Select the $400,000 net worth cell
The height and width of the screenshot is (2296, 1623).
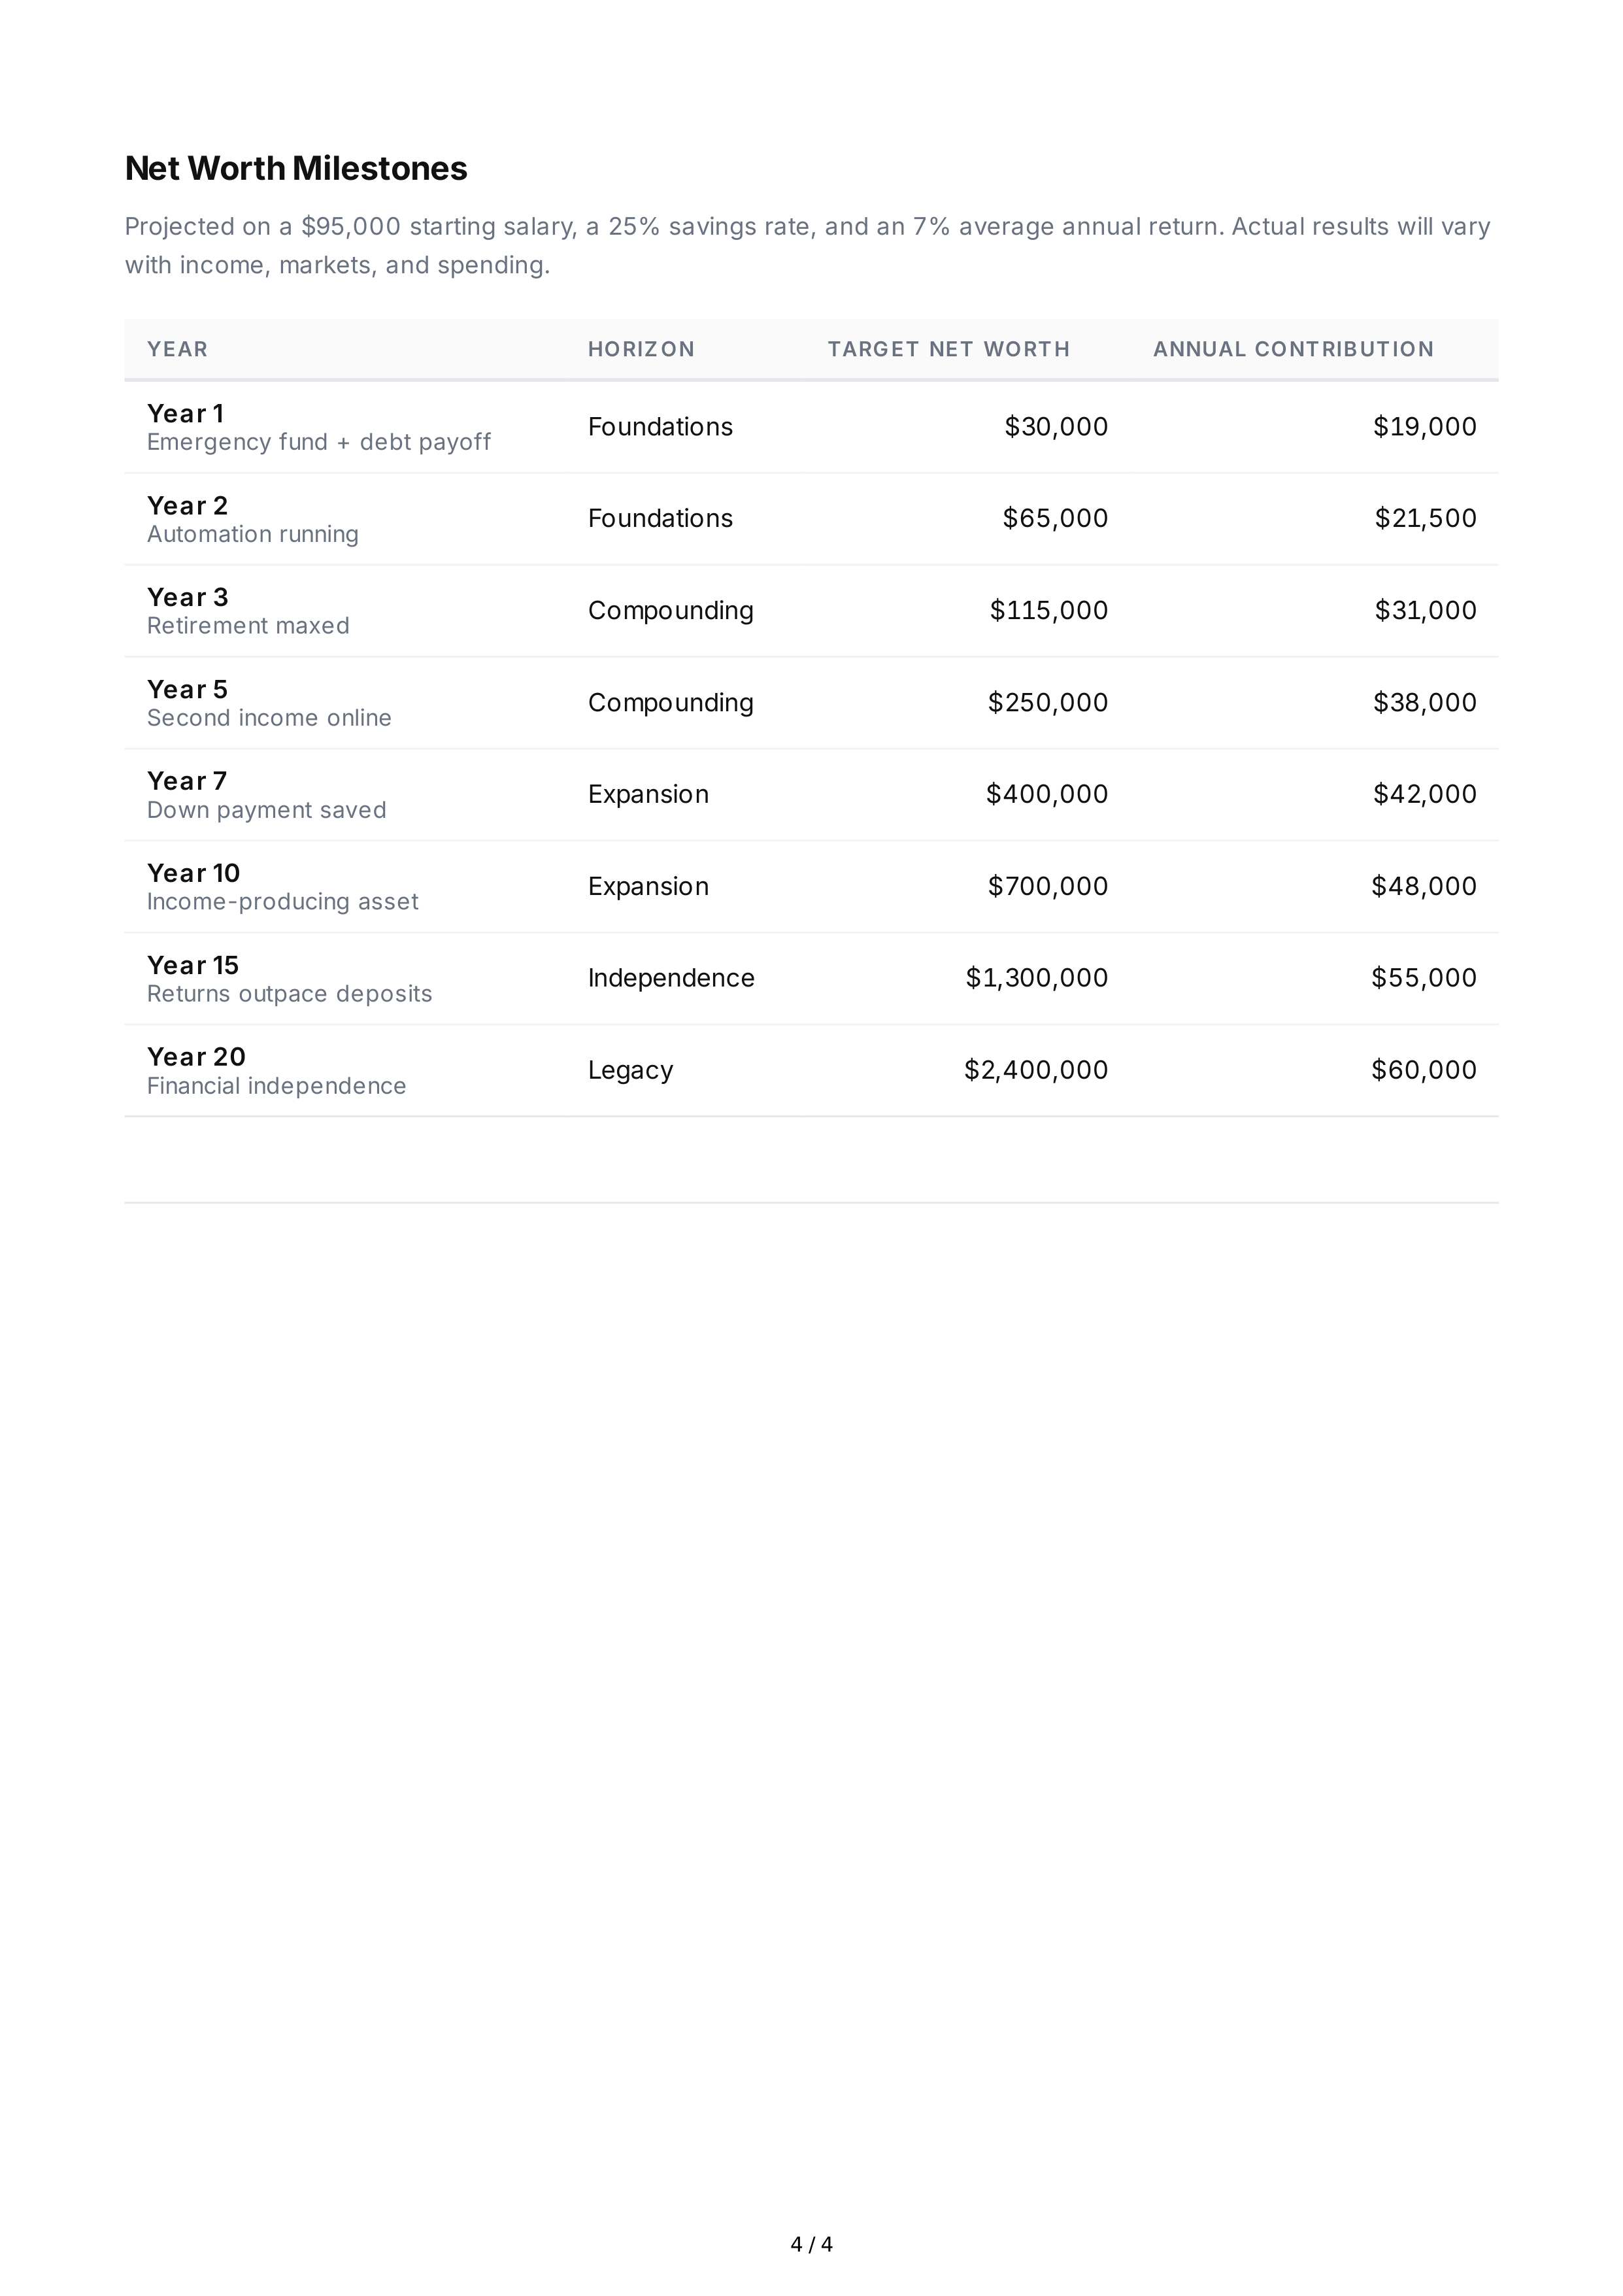click(x=1047, y=794)
